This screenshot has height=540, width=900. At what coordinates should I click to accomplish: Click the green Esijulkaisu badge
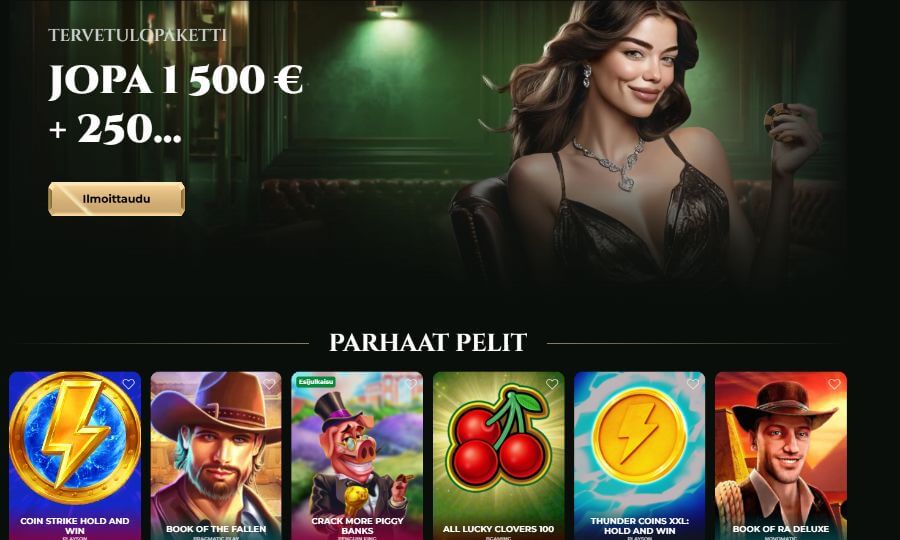tap(316, 382)
